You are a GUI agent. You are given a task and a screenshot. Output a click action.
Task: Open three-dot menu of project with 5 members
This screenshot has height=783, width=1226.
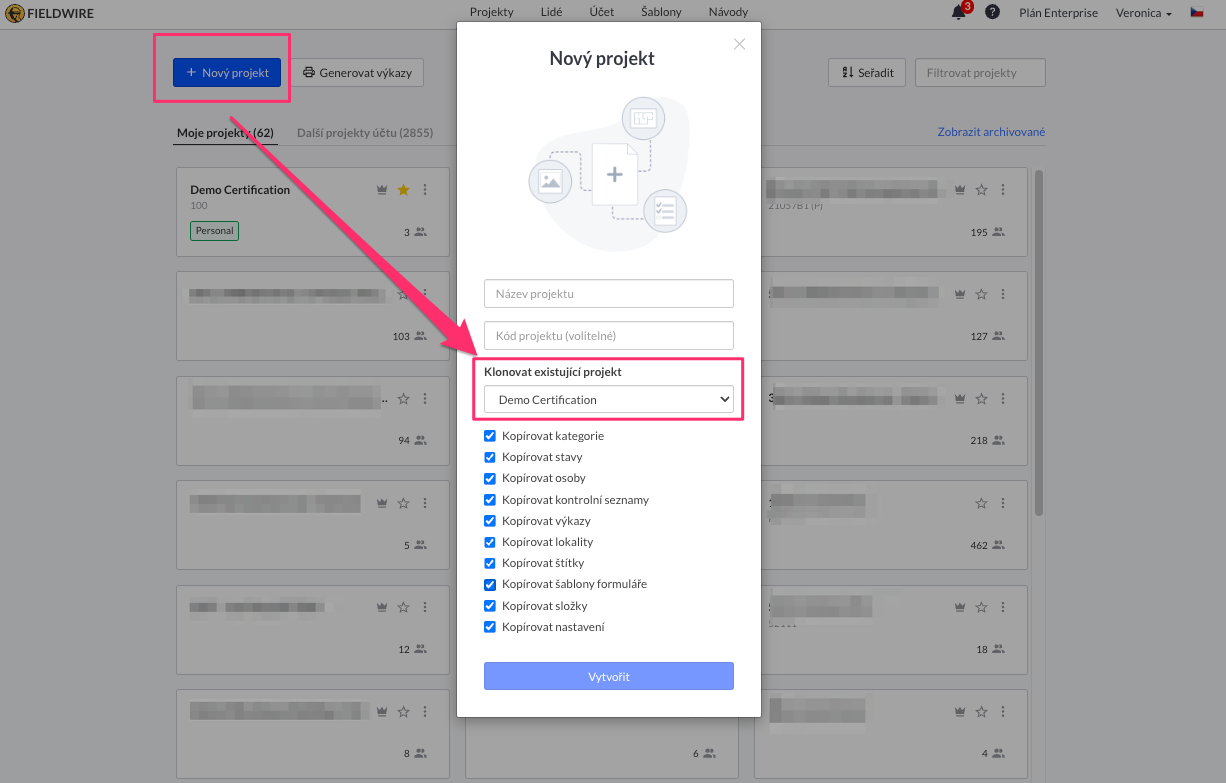point(425,503)
